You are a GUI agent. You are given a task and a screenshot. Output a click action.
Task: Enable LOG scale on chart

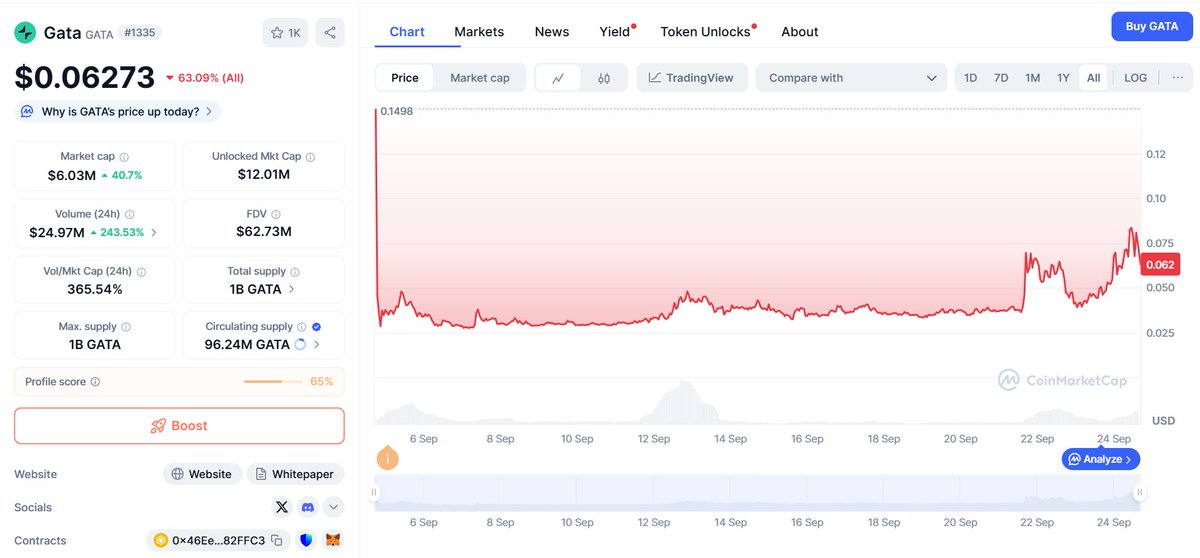pyautogui.click(x=1135, y=78)
